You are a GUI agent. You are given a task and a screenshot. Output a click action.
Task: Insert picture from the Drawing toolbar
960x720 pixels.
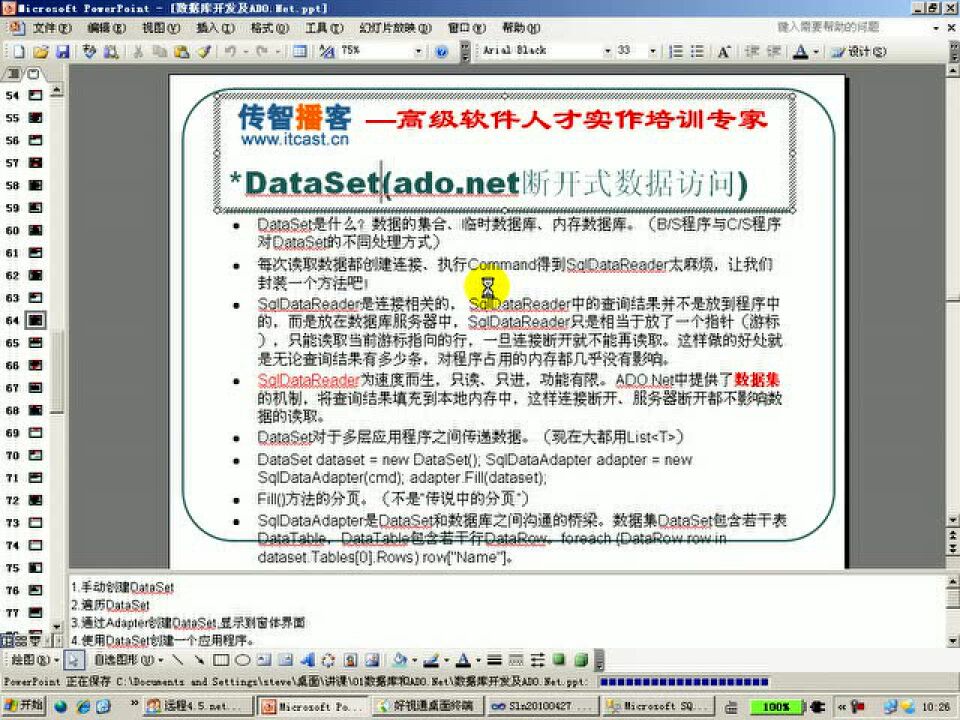(x=372, y=659)
